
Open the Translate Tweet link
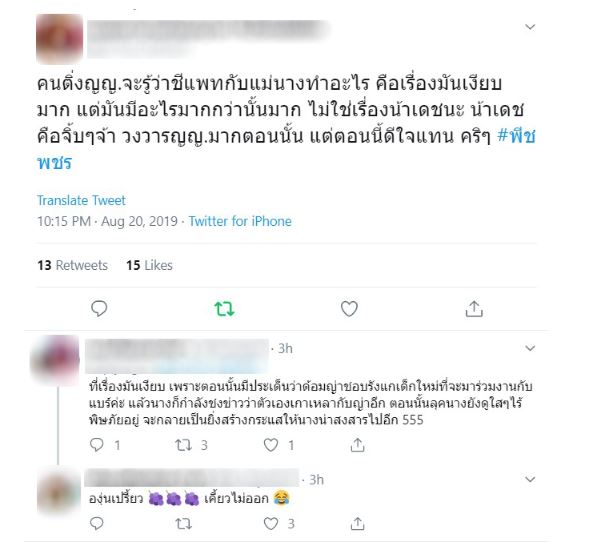click(x=81, y=200)
